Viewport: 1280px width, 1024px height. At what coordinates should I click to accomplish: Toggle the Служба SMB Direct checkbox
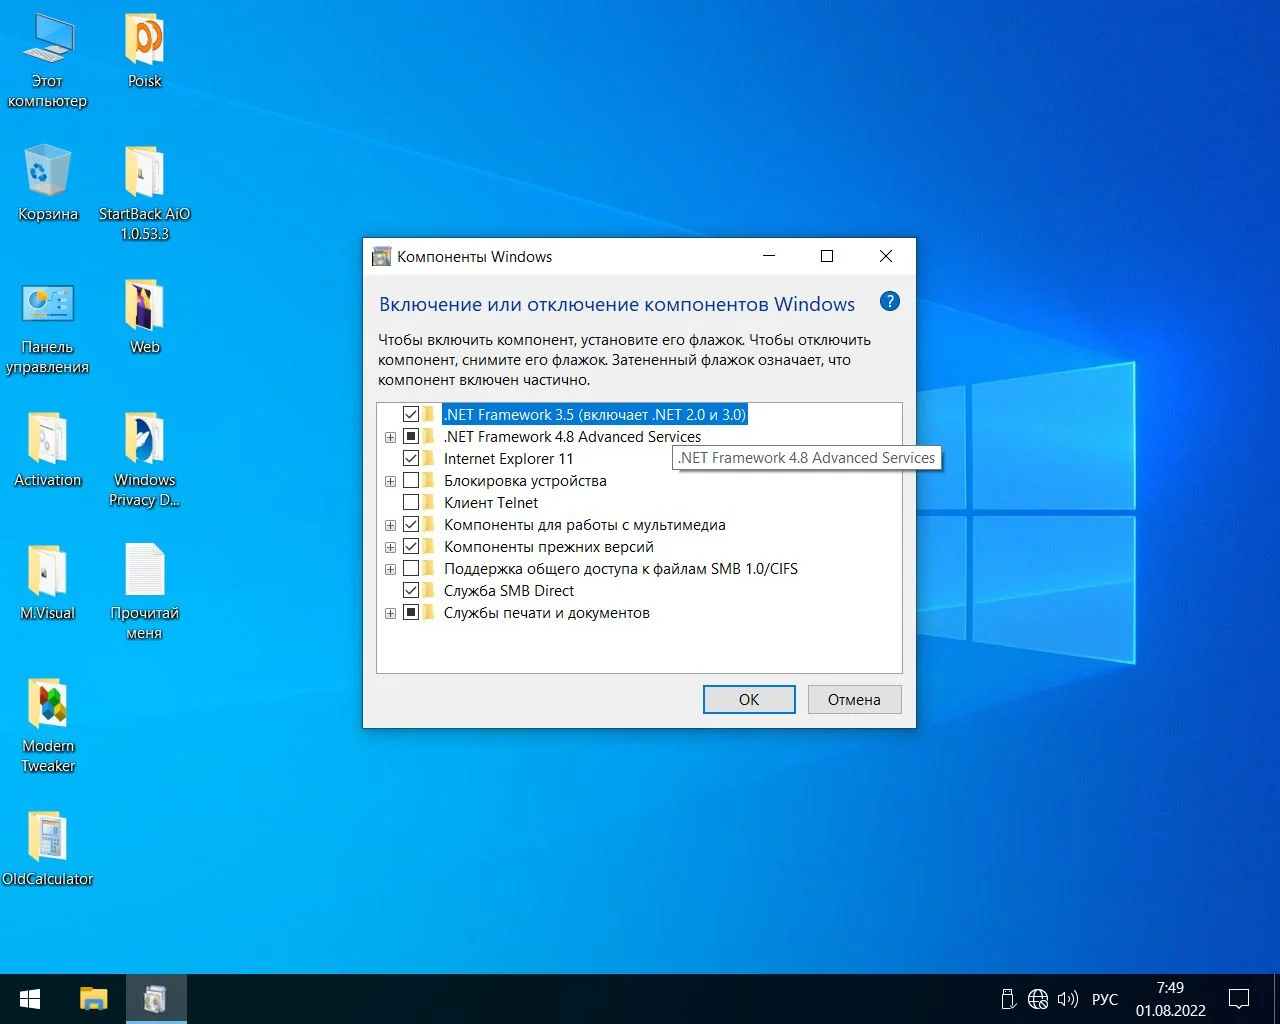[411, 591]
